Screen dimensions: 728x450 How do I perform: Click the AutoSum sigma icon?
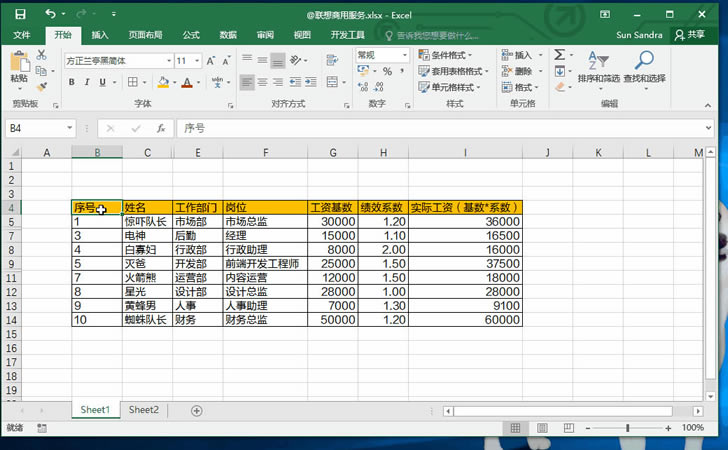560,55
